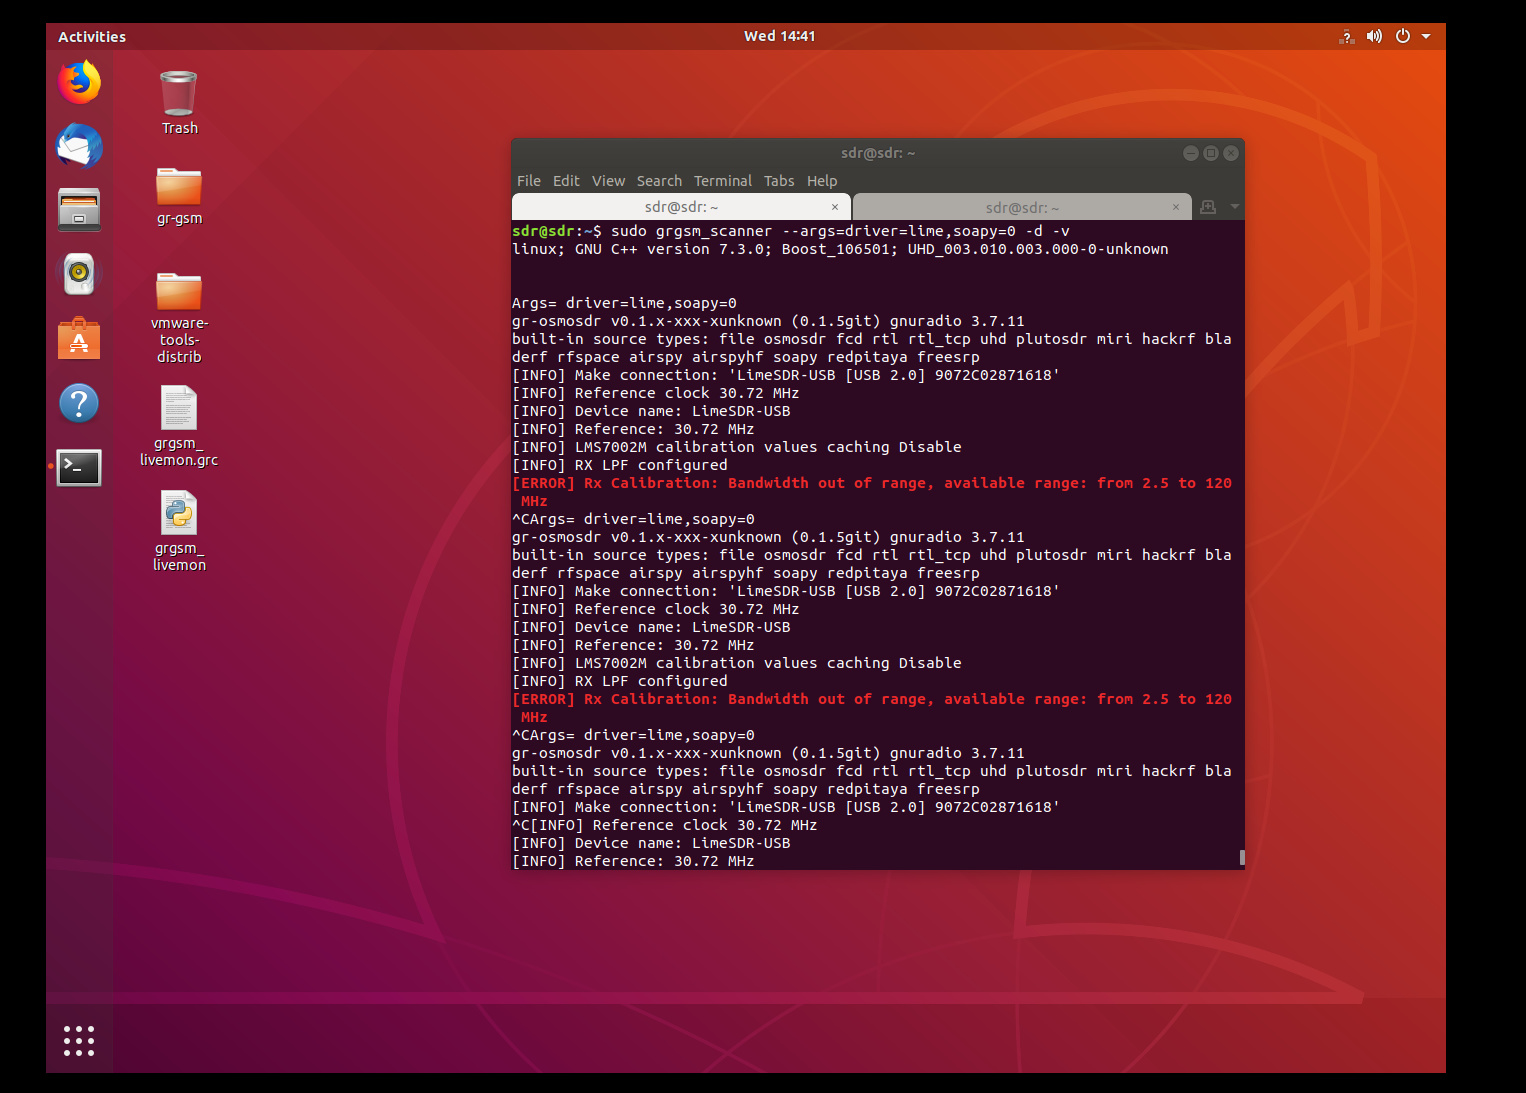The height and width of the screenshot is (1093, 1526).
Task: Show Applications grid button
Action: (79, 1040)
